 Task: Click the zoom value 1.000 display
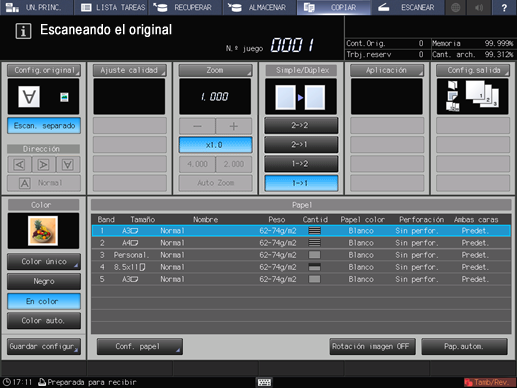click(215, 97)
